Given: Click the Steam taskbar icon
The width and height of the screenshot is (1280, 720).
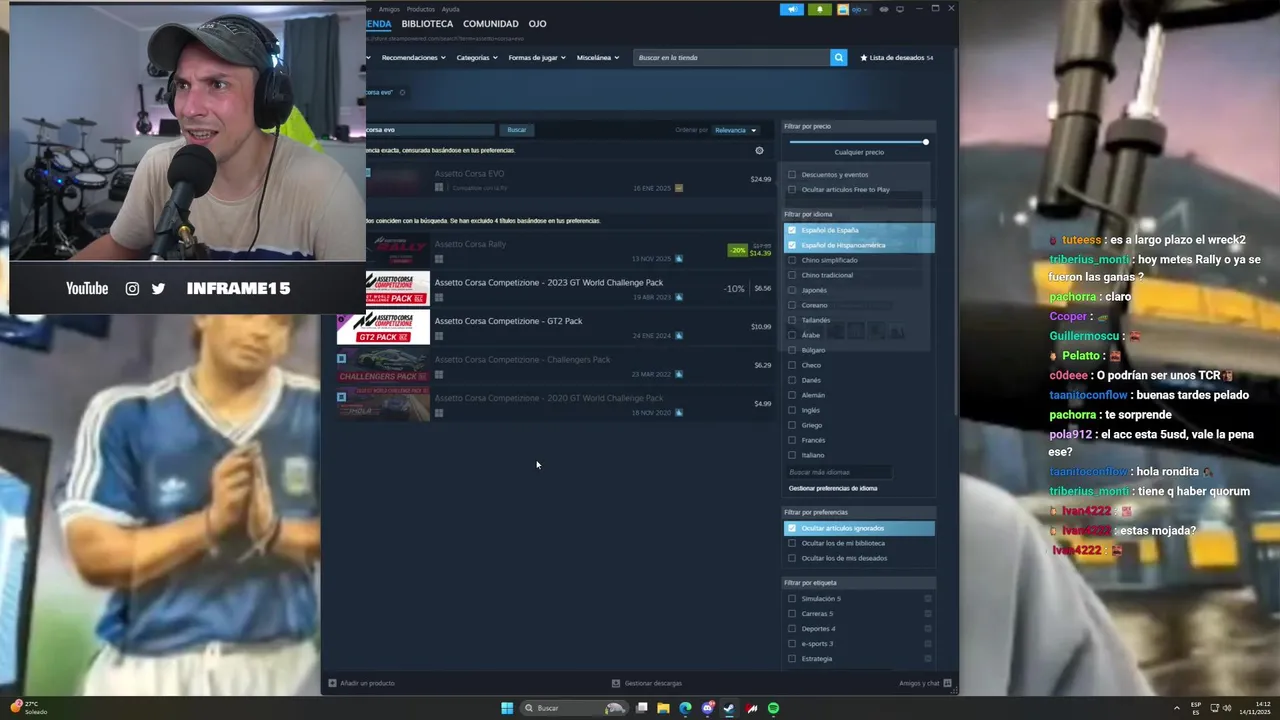Looking at the screenshot, I should [x=729, y=708].
